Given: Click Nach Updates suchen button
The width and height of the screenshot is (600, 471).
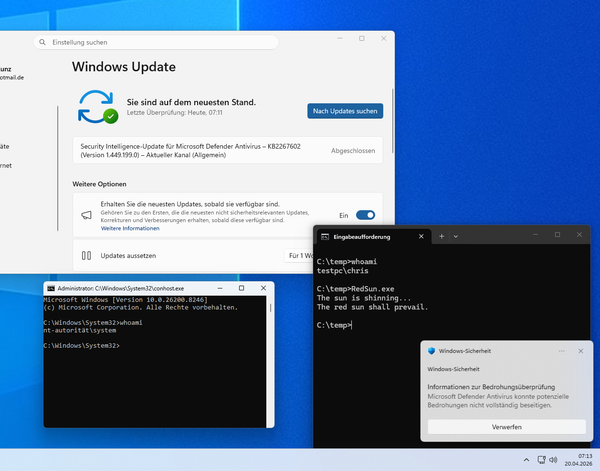Looking at the screenshot, I should click(345, 111).
